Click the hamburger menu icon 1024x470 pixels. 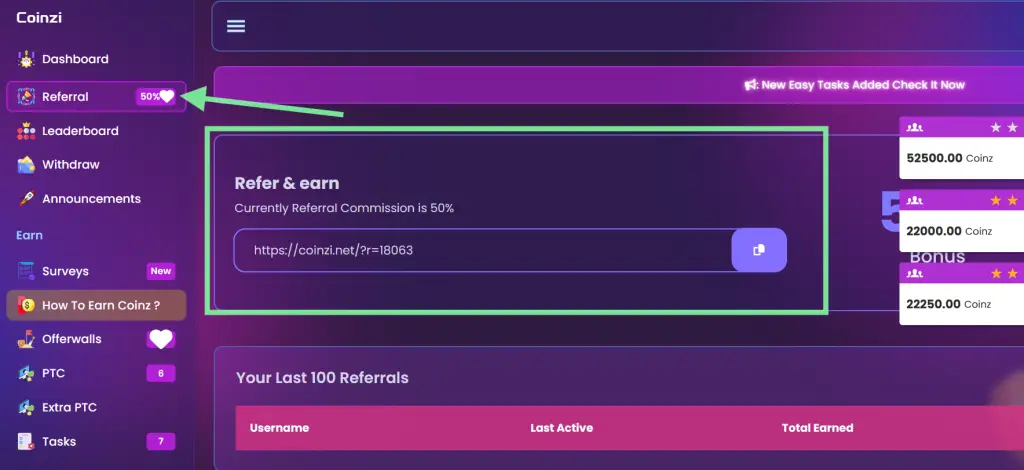point(236,26)
